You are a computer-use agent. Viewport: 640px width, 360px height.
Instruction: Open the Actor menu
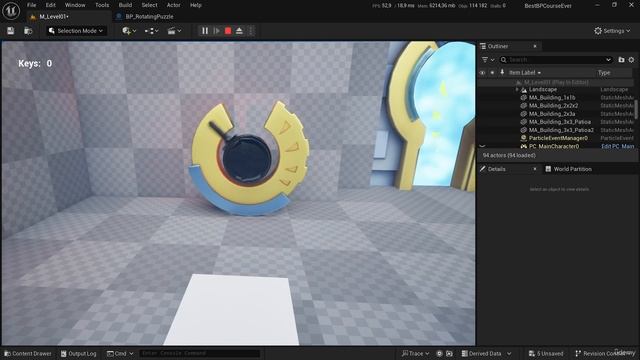point(173,5)
